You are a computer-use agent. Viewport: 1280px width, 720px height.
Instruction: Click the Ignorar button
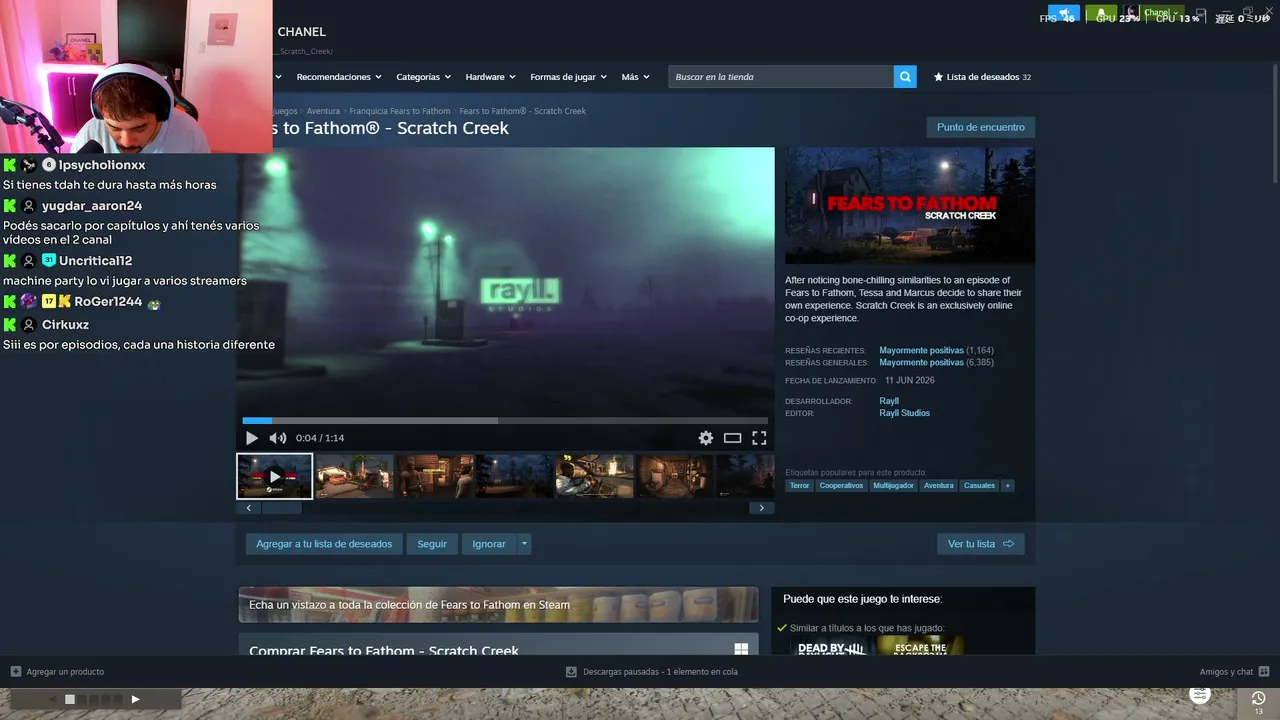[489, 544]
